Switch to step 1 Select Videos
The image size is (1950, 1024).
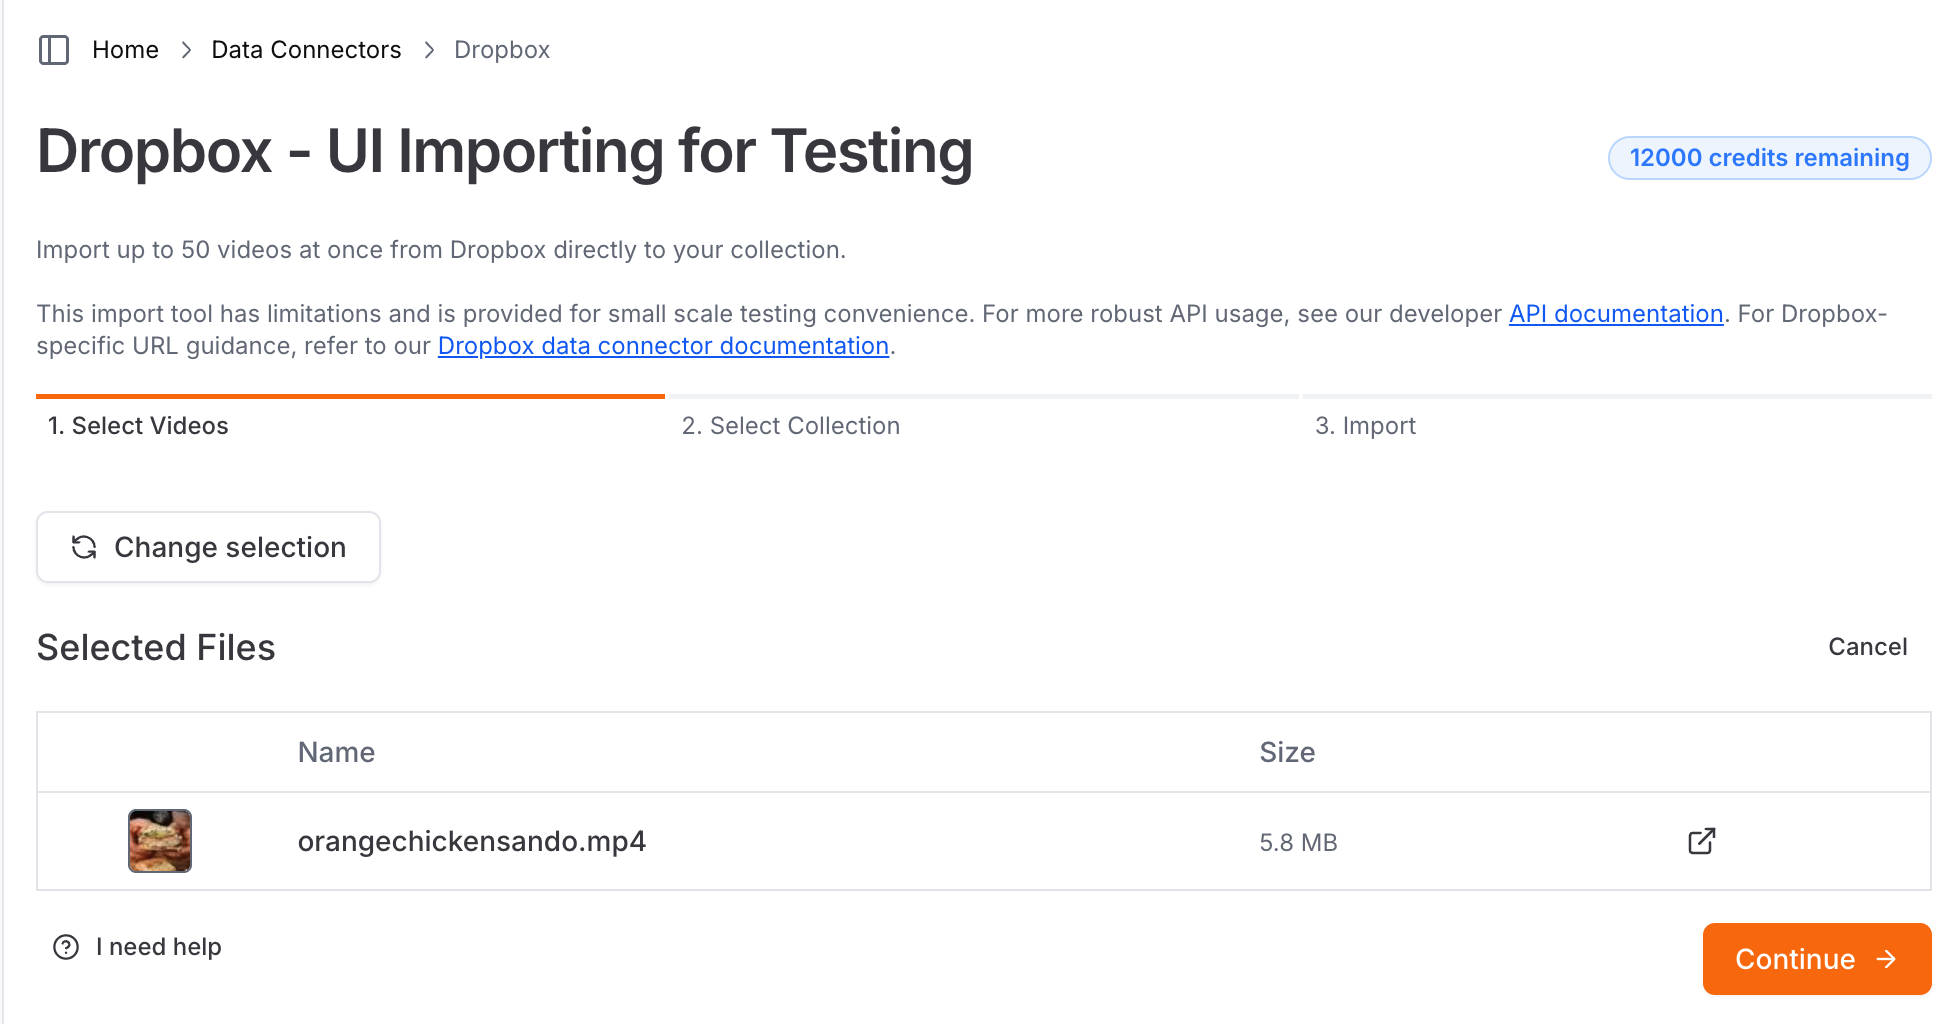138,426
